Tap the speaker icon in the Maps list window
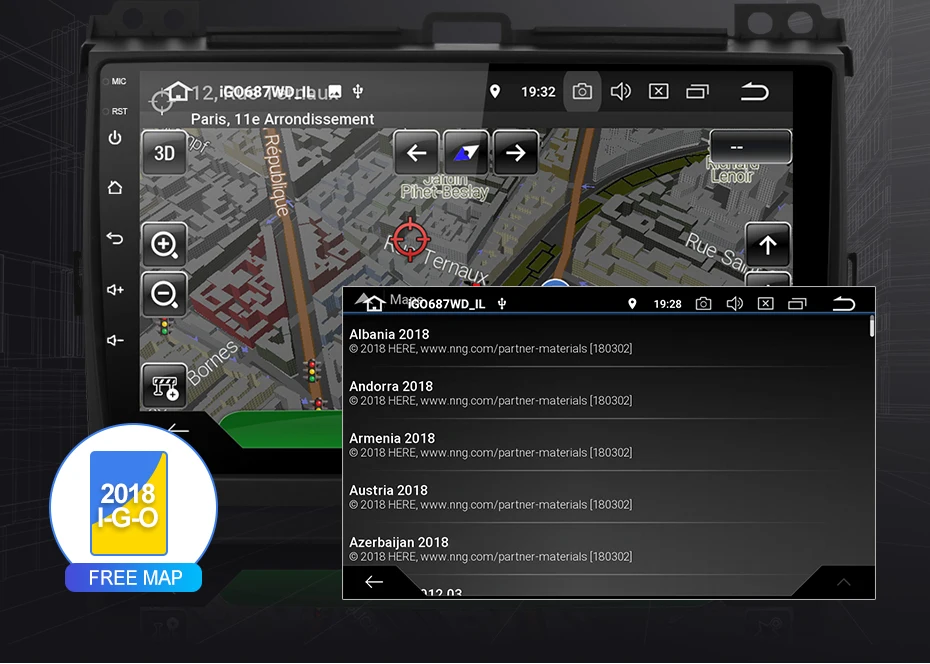 click(734, 304)
